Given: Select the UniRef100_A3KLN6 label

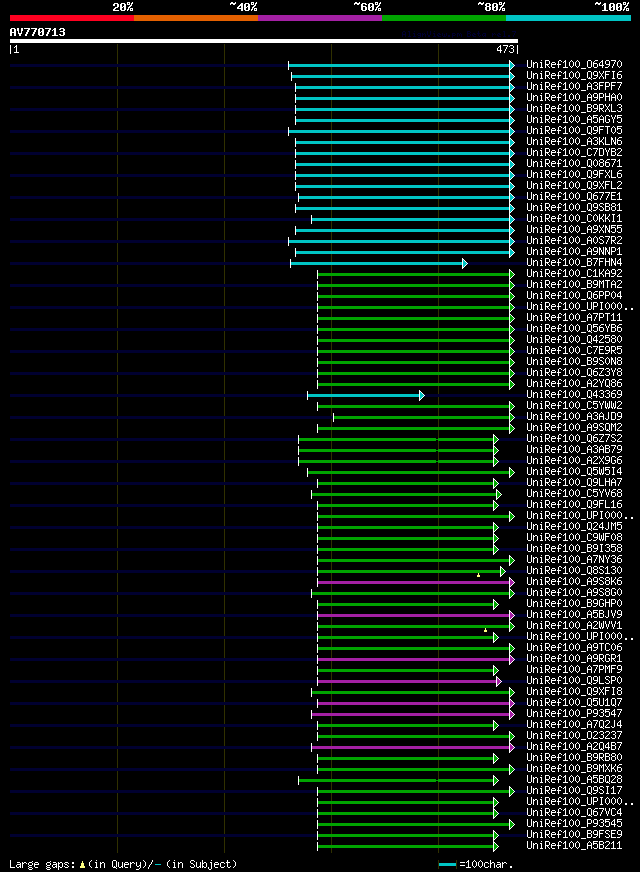Looking at the screenshot, I should click(x=574, y=142).
